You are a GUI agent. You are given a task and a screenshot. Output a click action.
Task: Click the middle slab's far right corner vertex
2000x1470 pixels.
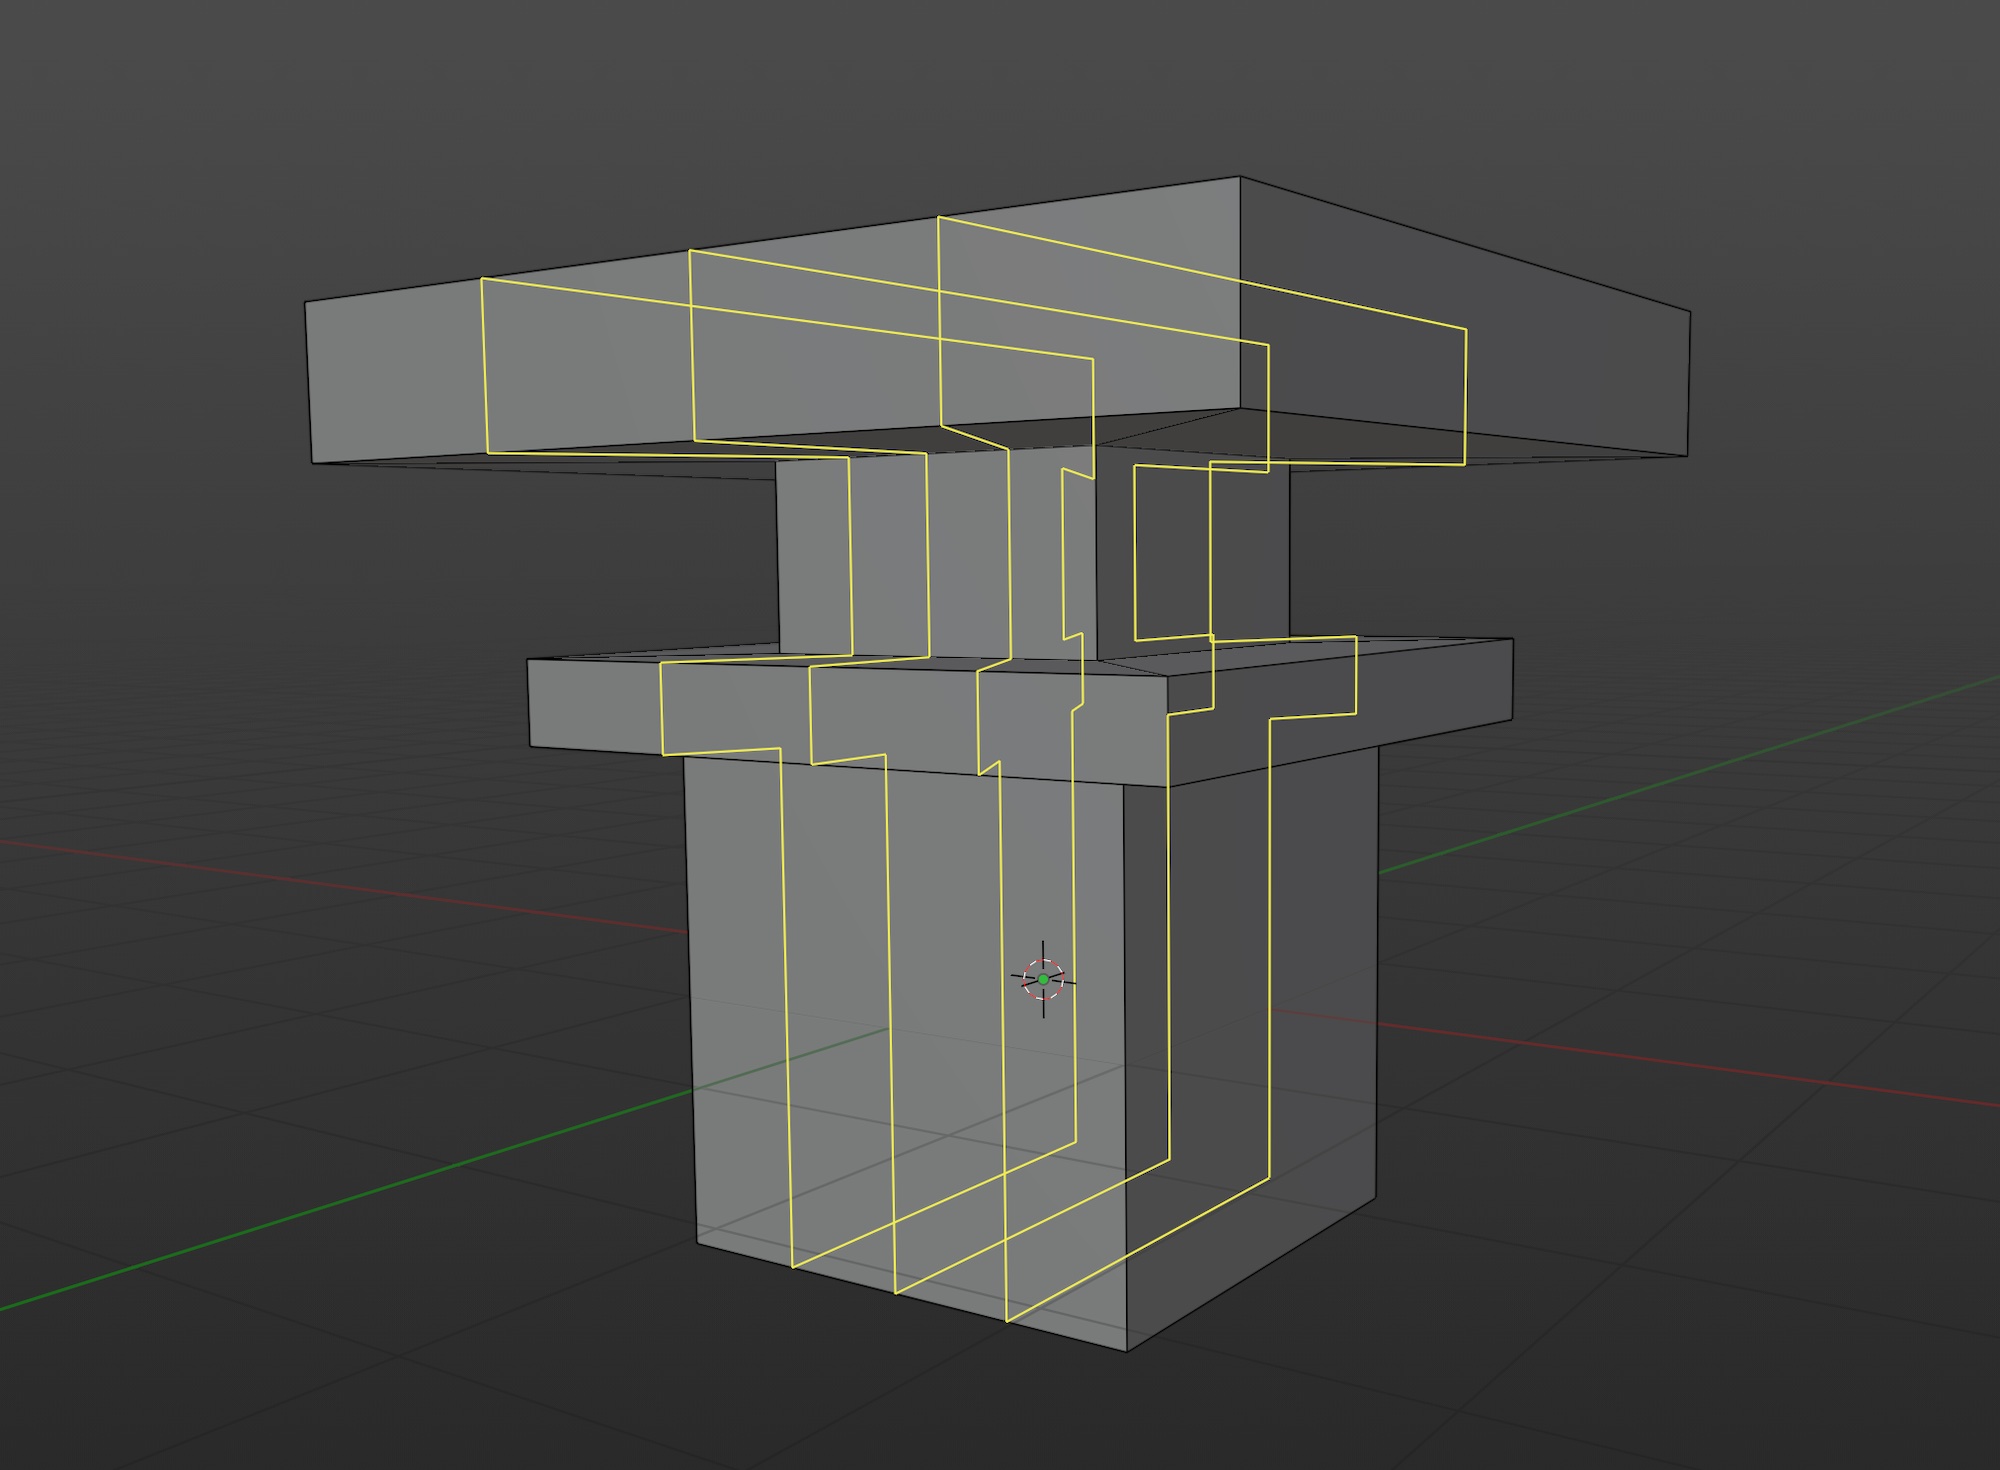pyautogui.click(x=1512, y=640)
